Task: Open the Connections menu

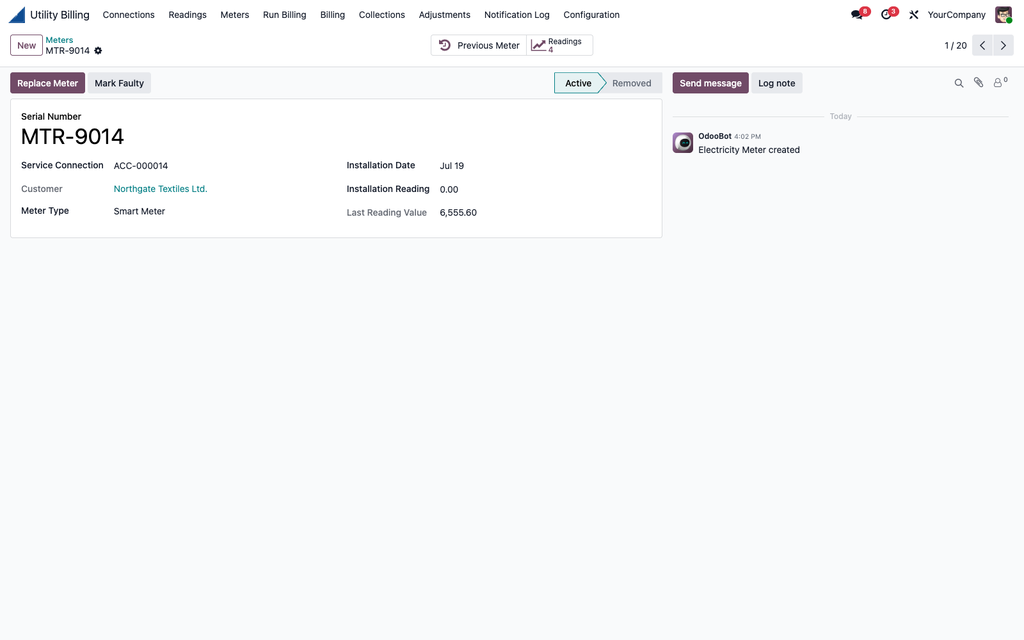Action: tap(129, 14)
